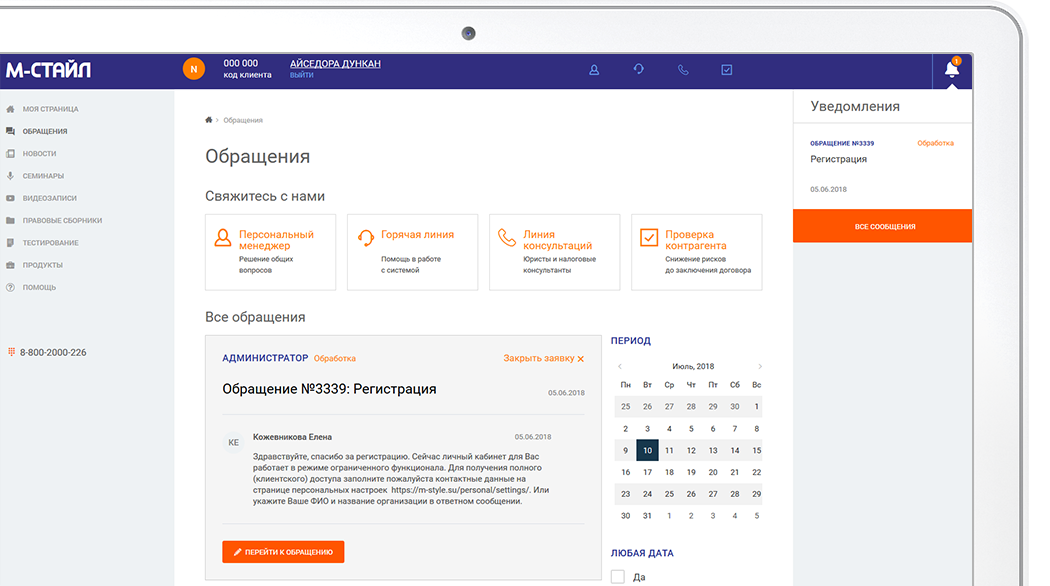Open the notifications bell icon
Image resolution: width=1050 pixels, height=586 pixels.
tap(952, 69)
